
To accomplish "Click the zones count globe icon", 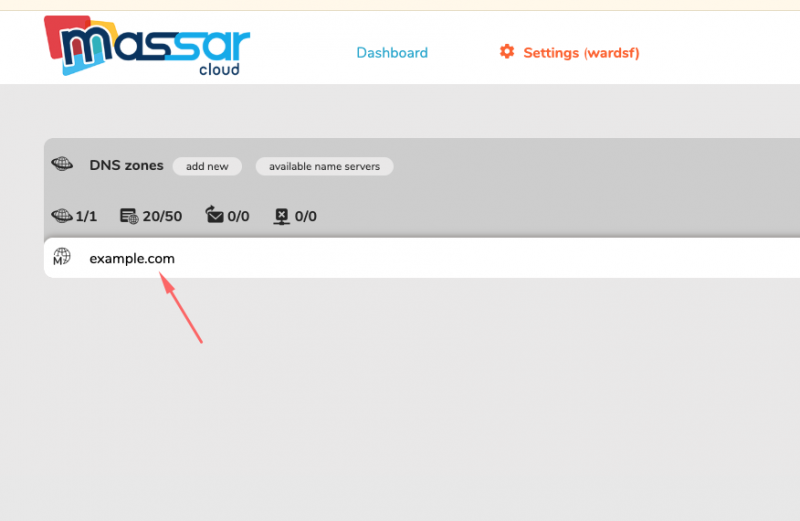I will pyautogui.click(x=62, y=215).
